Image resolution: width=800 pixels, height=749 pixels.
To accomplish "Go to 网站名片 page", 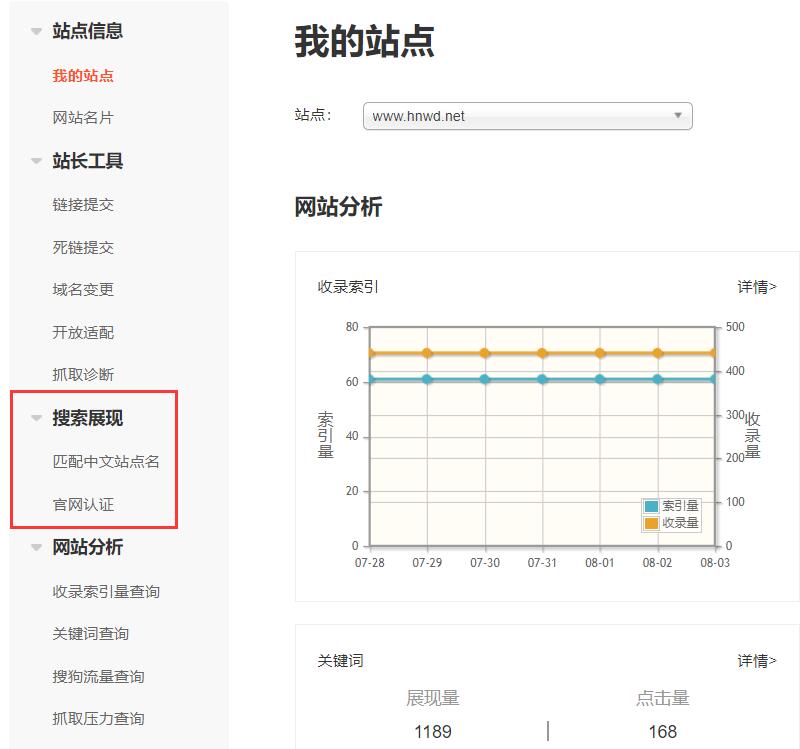I will point(83,118).
